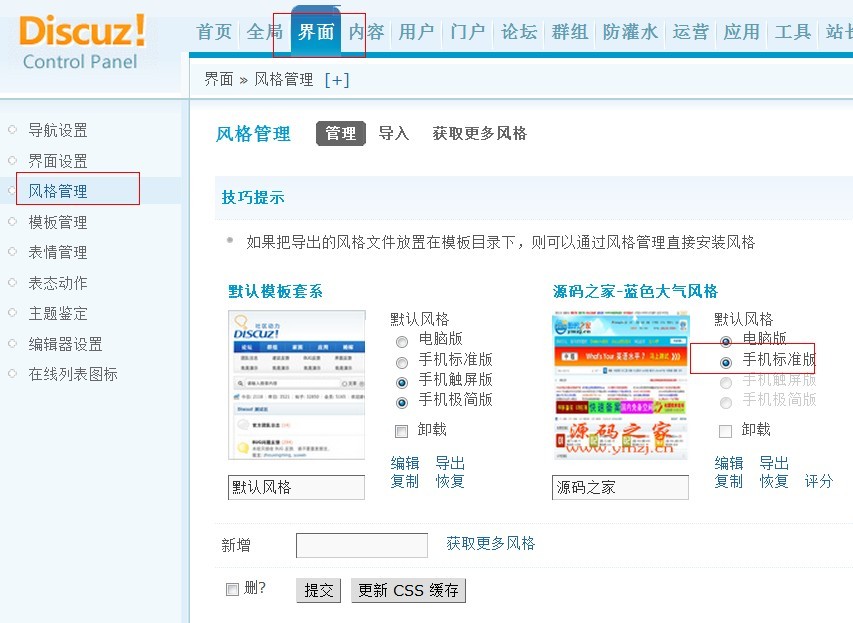Click the 更新 CSS 缓存 button
This screenshot has width=853, height=623.
(409, 590)
